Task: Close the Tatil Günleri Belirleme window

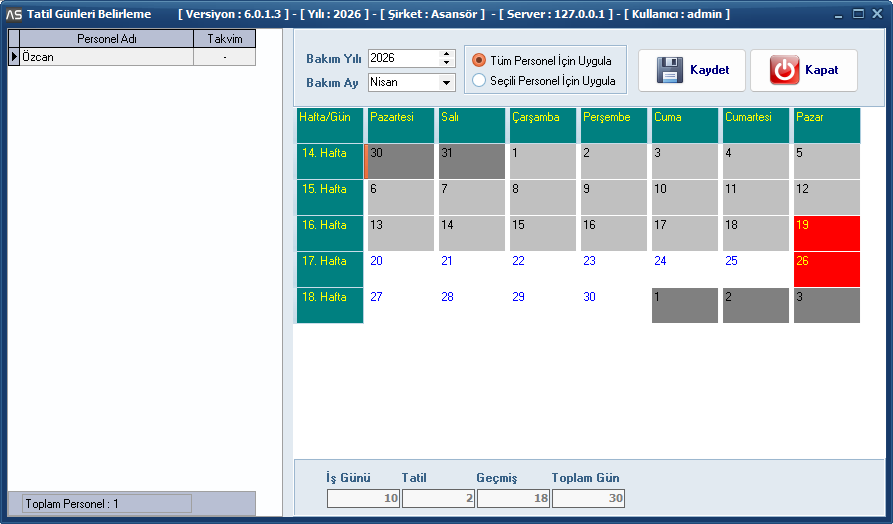Action: (878, 14)
